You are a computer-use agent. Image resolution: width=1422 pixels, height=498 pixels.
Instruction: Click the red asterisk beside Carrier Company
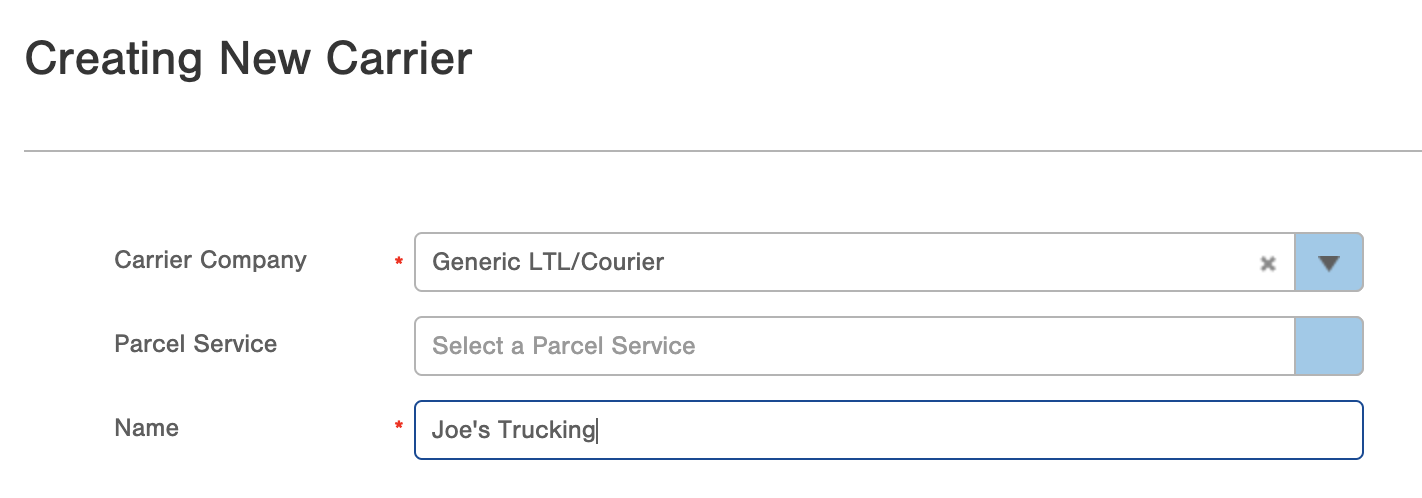[399, 262]
